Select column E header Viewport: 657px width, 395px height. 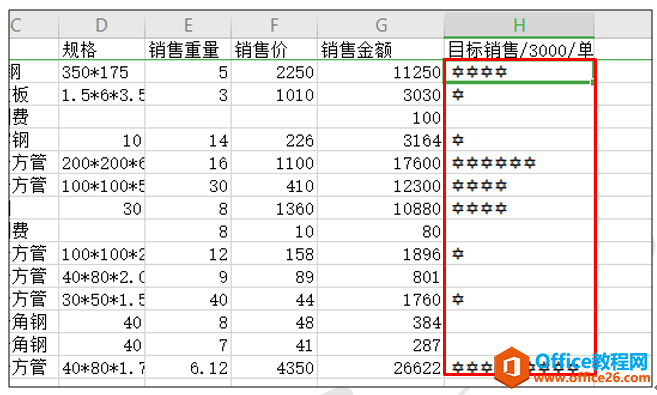point(188,25)
